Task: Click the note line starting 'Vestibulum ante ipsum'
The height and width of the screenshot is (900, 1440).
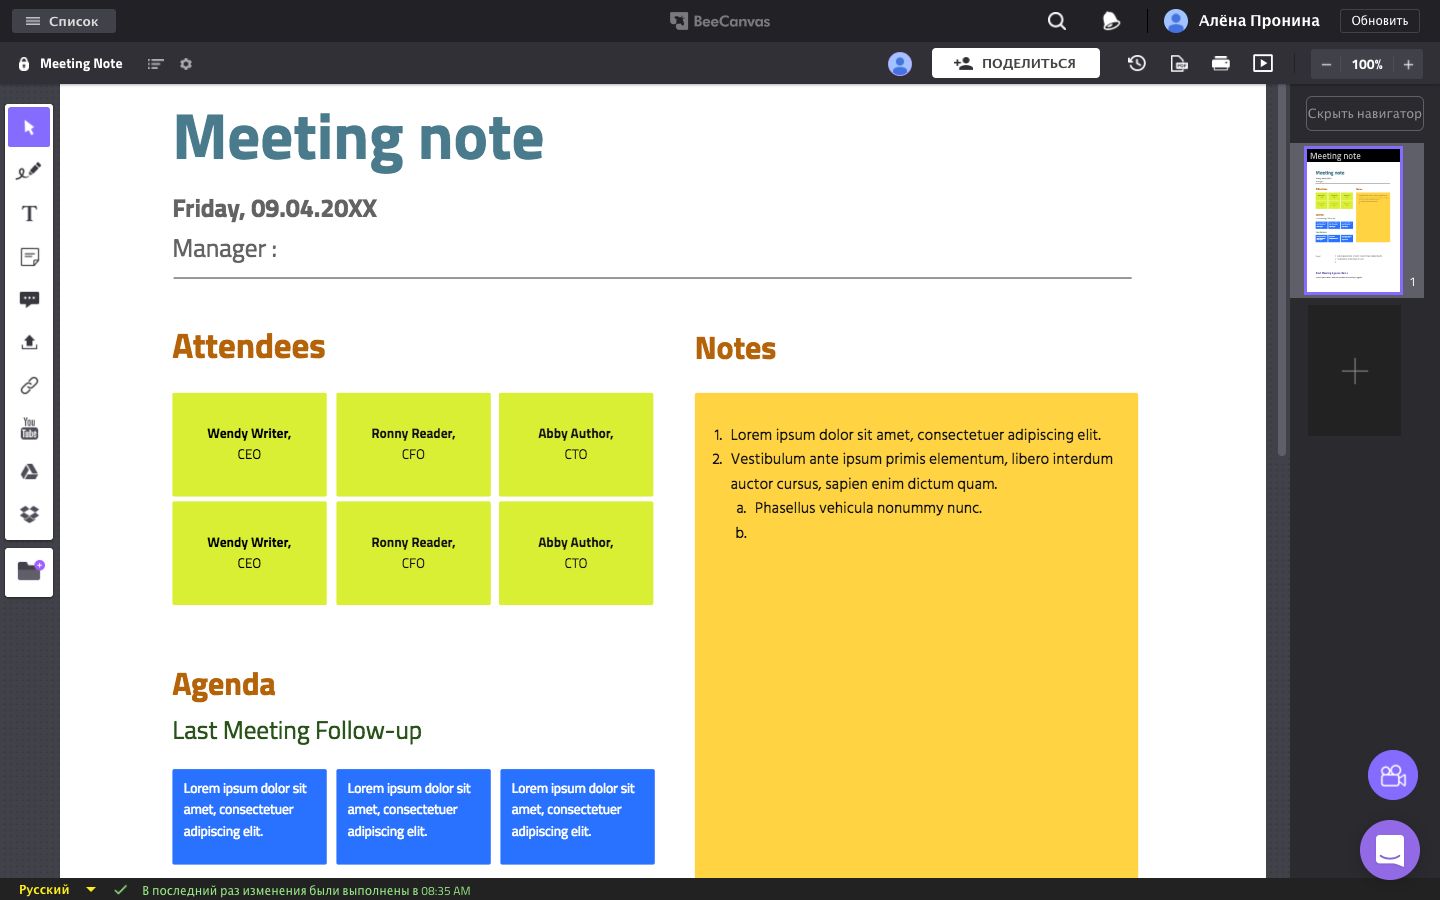Action: pyautogui.click(x=921, y=471)
